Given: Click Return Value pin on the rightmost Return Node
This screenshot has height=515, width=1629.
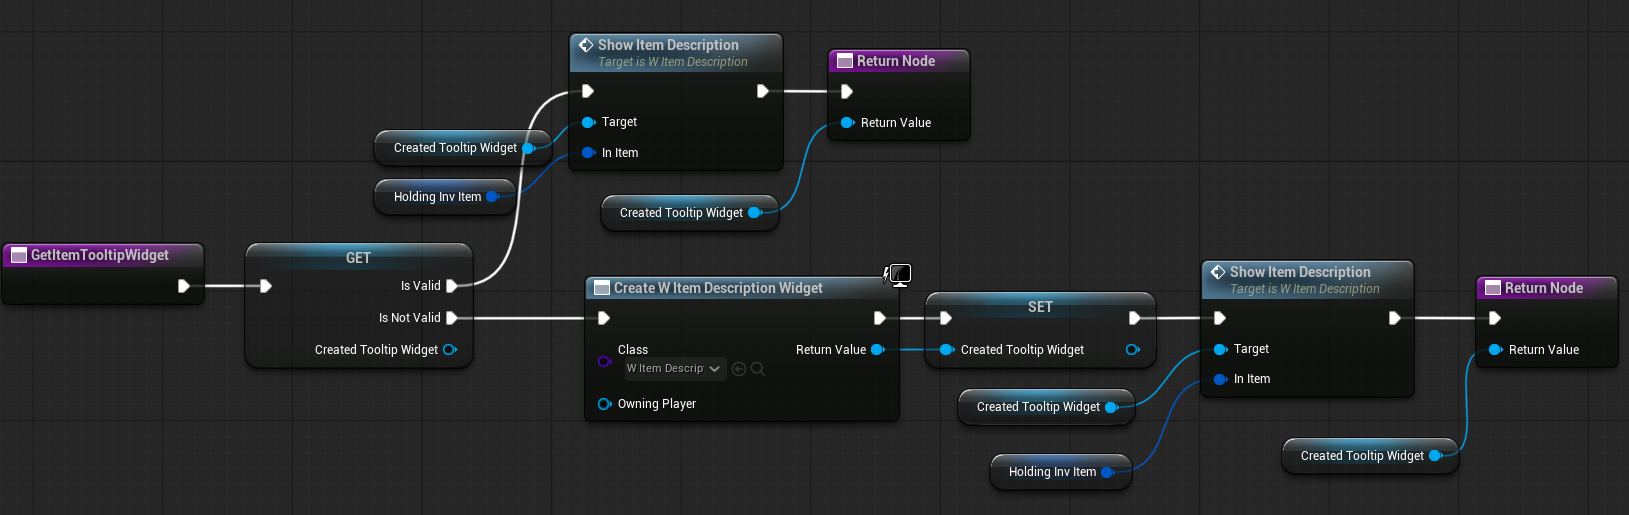Looking at the screenshot, I should pos(1495,350).
